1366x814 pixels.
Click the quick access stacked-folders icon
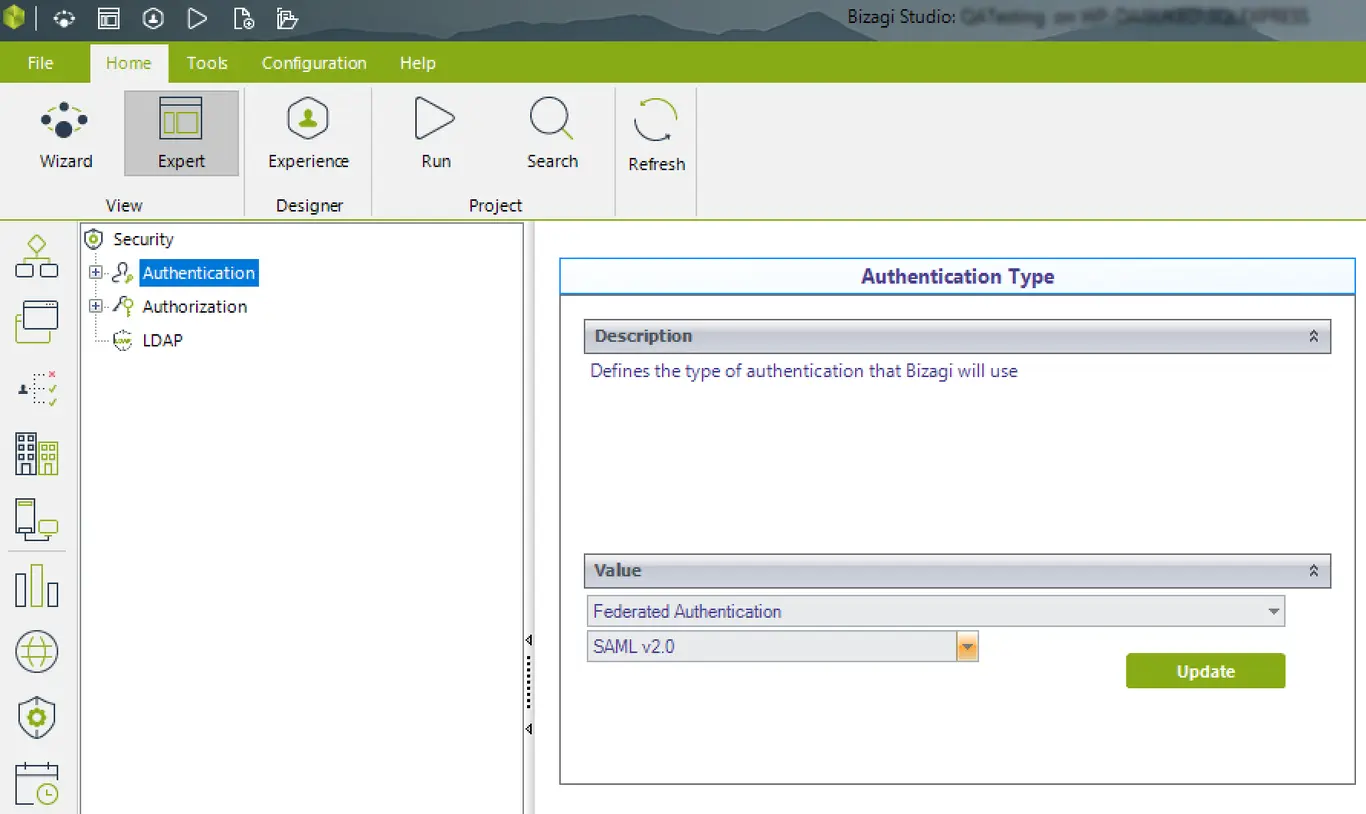pyautogui.click(x=287, y=19)
